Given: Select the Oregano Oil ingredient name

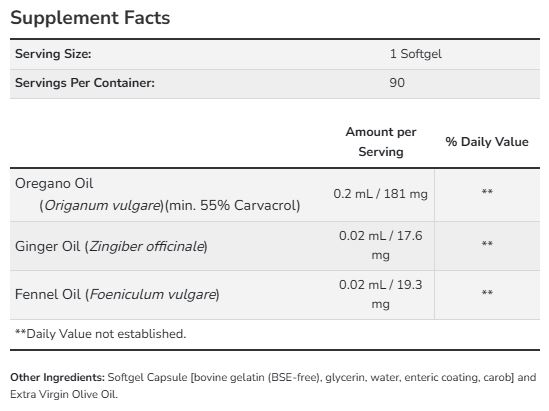Looking at the screenshot, I should pos(54,183).
